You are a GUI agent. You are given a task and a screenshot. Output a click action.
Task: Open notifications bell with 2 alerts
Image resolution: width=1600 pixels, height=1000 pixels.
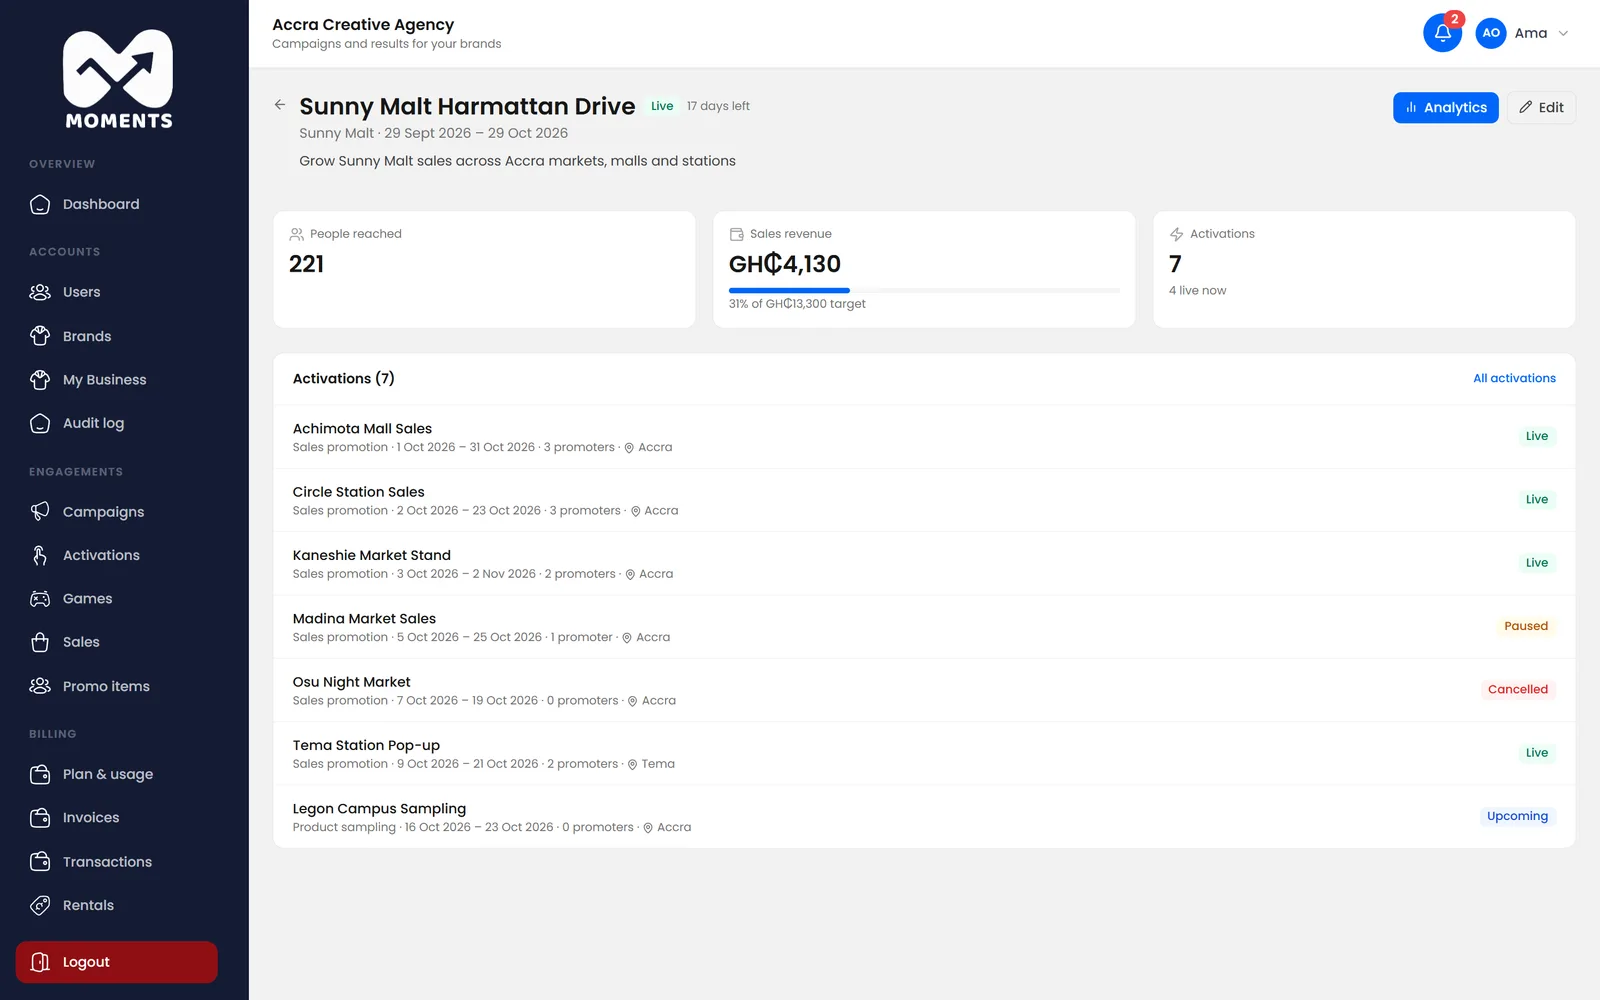pos(1442,32)
